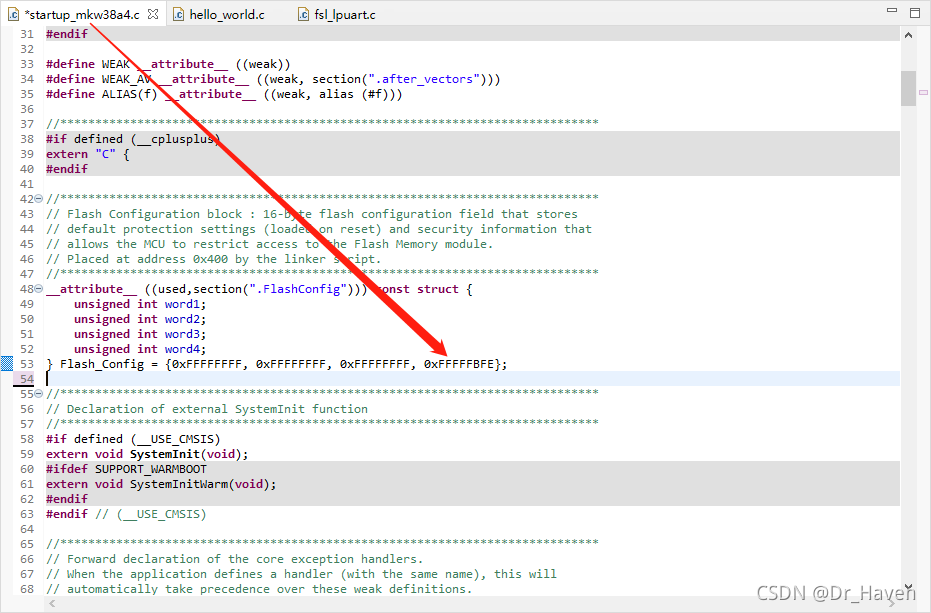Click the first 0xFFFFFFFF value in Flash_Config

[x=207, y=364]
